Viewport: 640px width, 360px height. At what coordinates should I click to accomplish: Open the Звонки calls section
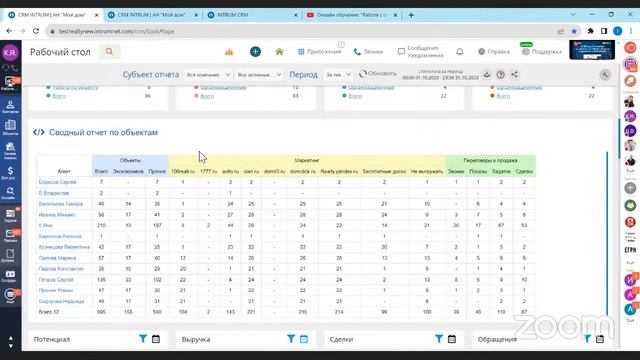[x=369, y=52]
